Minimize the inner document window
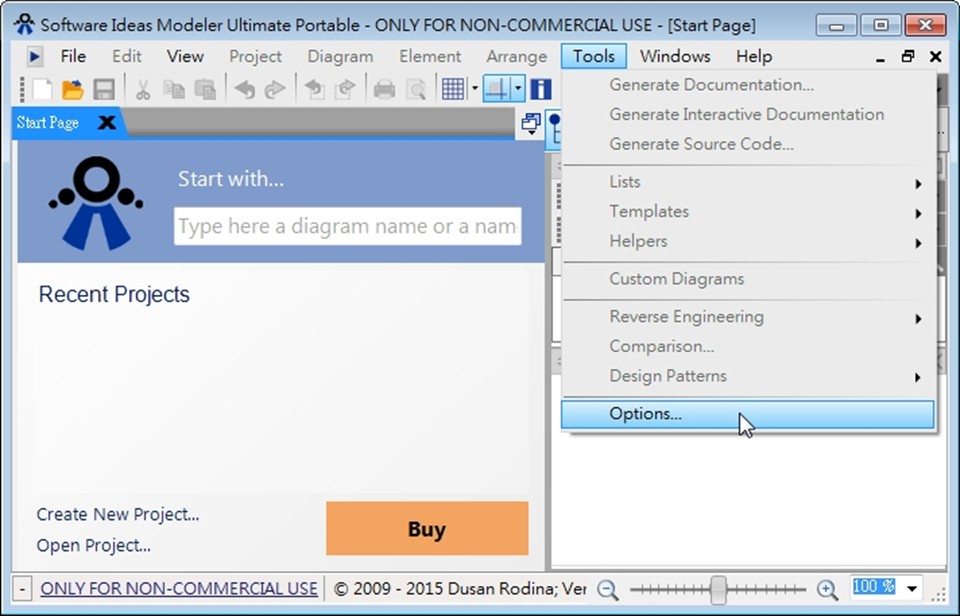The width and height of the screenshot is (960, 616). [880, 59]
